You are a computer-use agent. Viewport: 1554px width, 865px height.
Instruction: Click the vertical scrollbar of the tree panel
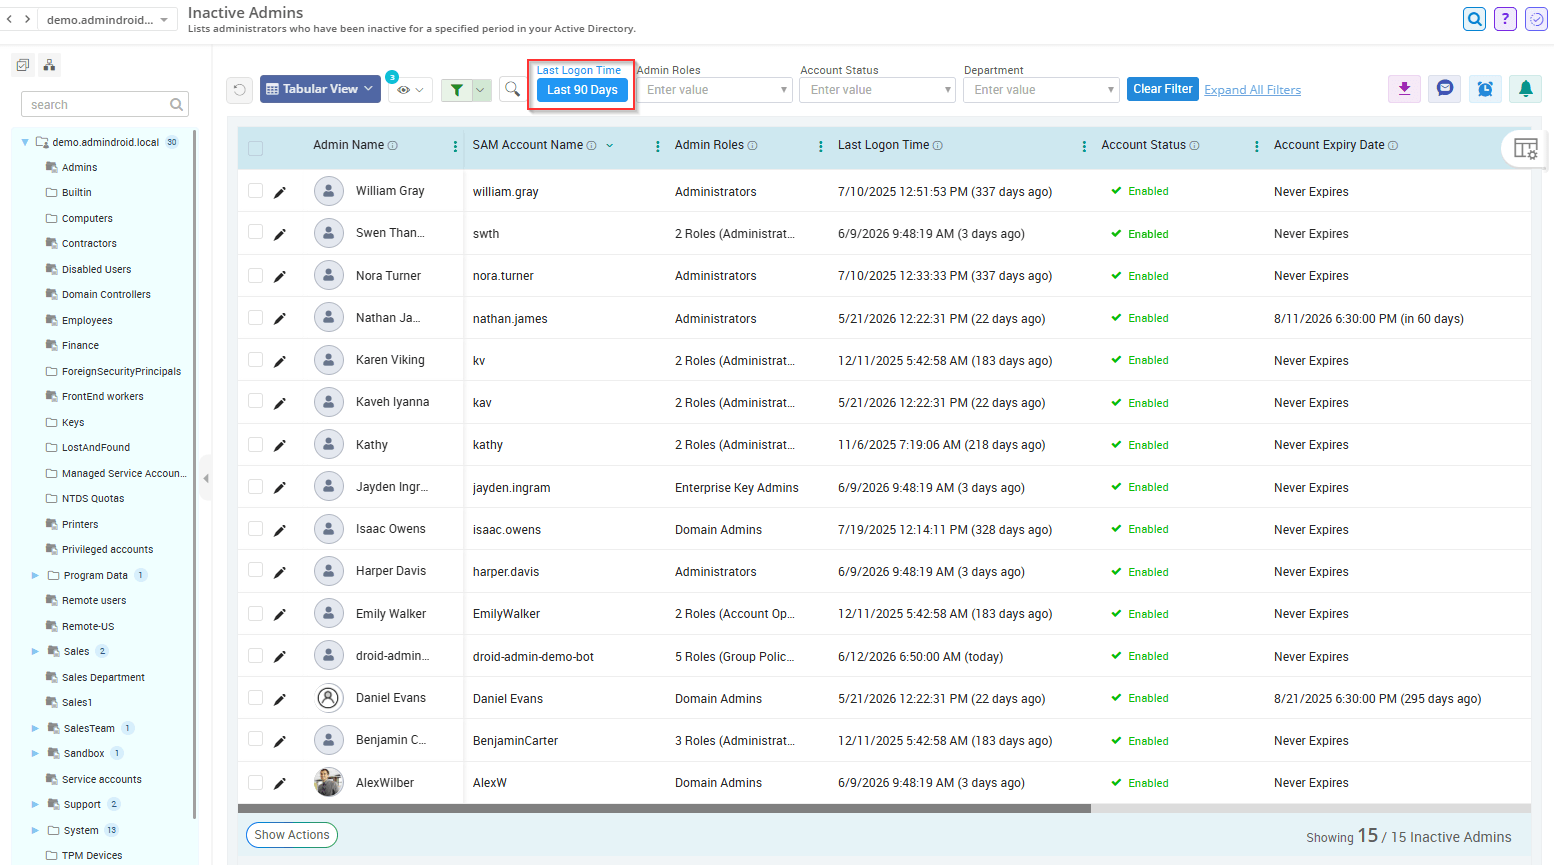coord(194,475)
